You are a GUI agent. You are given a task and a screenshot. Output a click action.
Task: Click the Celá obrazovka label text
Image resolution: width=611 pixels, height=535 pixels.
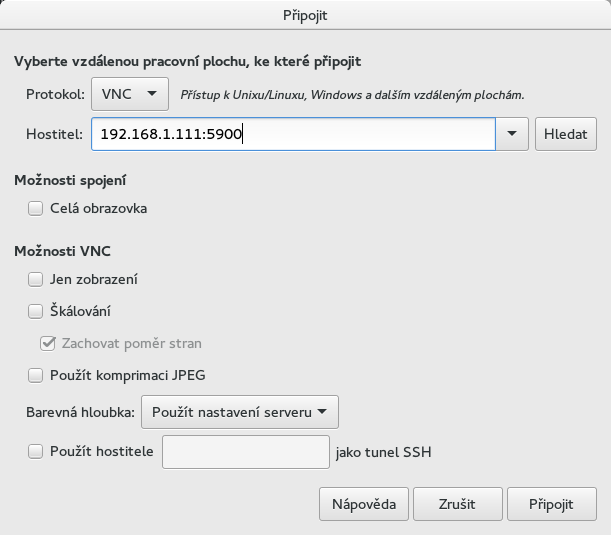click(x=98, y=209)
